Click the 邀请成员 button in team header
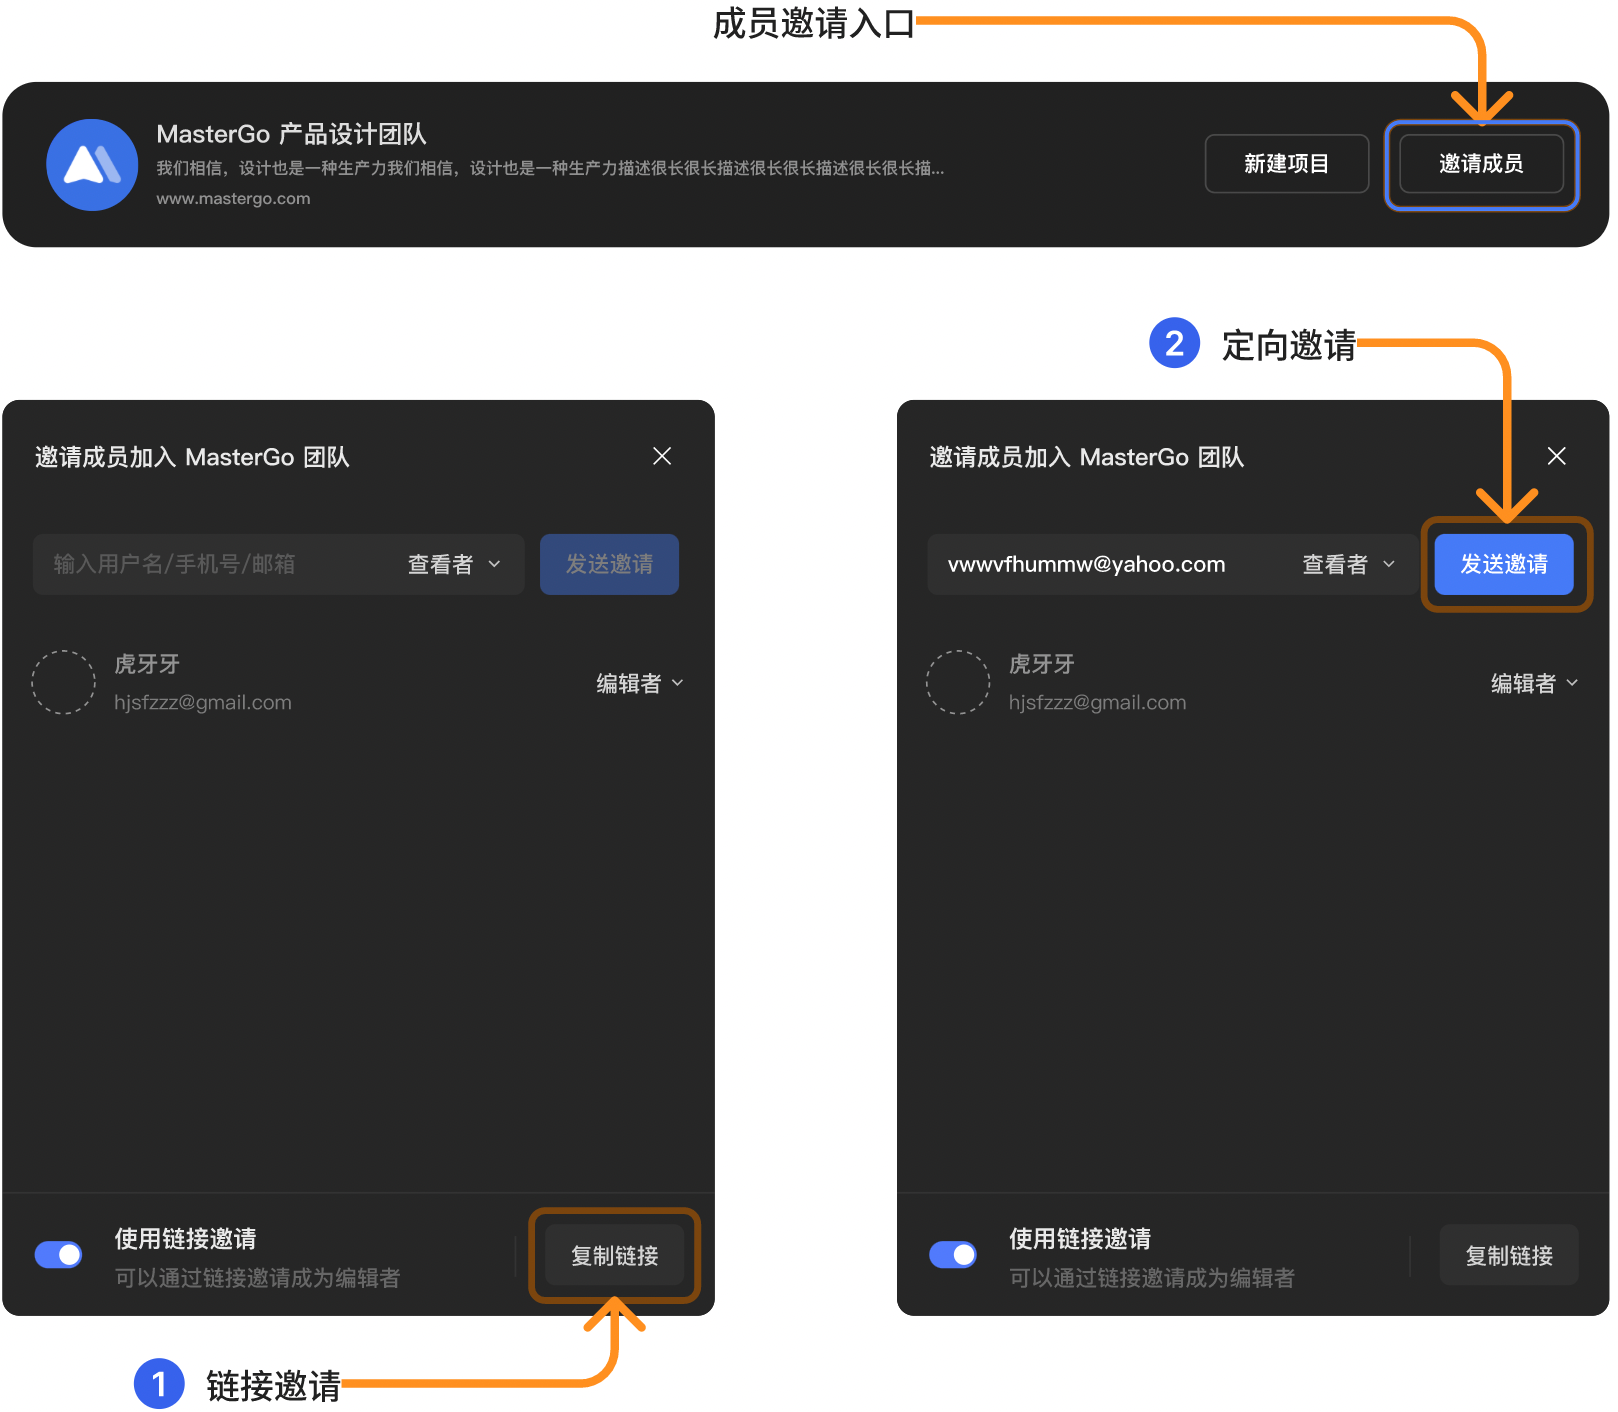1618x1412 pixels. pos(1481,164)
